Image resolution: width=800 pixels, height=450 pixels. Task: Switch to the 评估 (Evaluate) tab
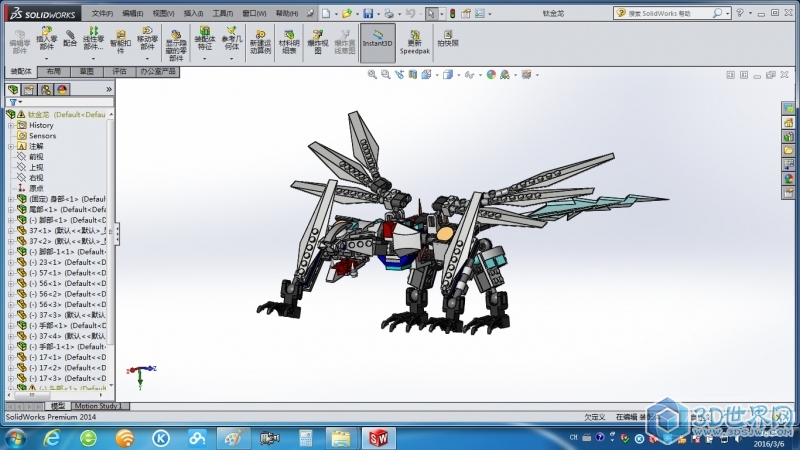(119, 72)
